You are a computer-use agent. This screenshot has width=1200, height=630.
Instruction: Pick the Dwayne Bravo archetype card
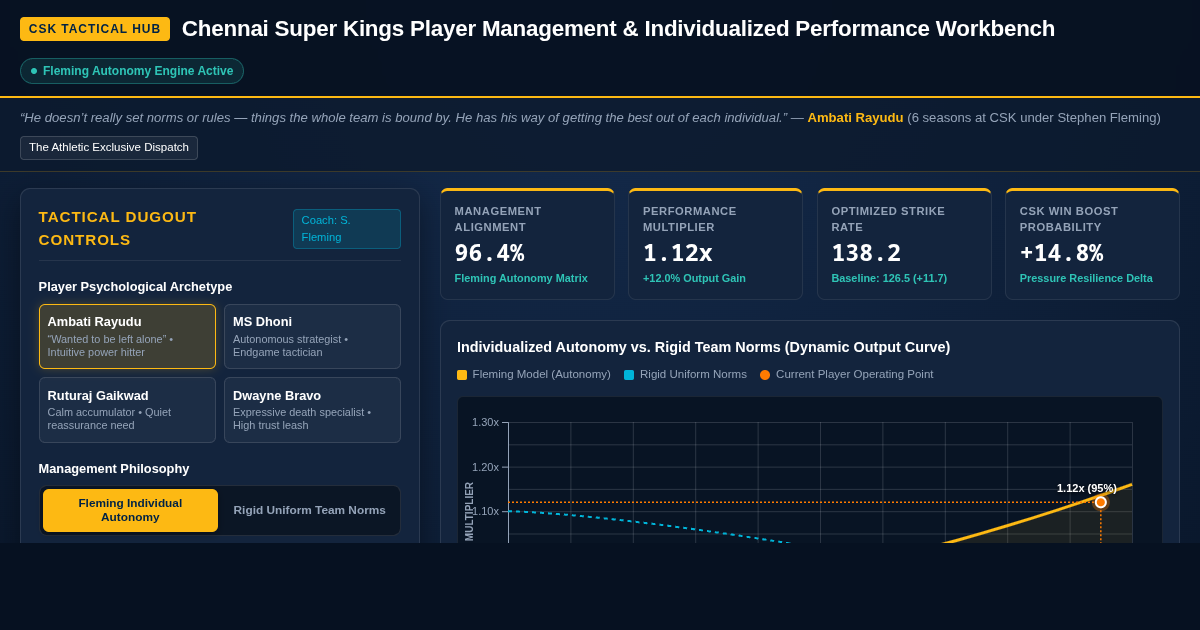[x=312, y=410]
